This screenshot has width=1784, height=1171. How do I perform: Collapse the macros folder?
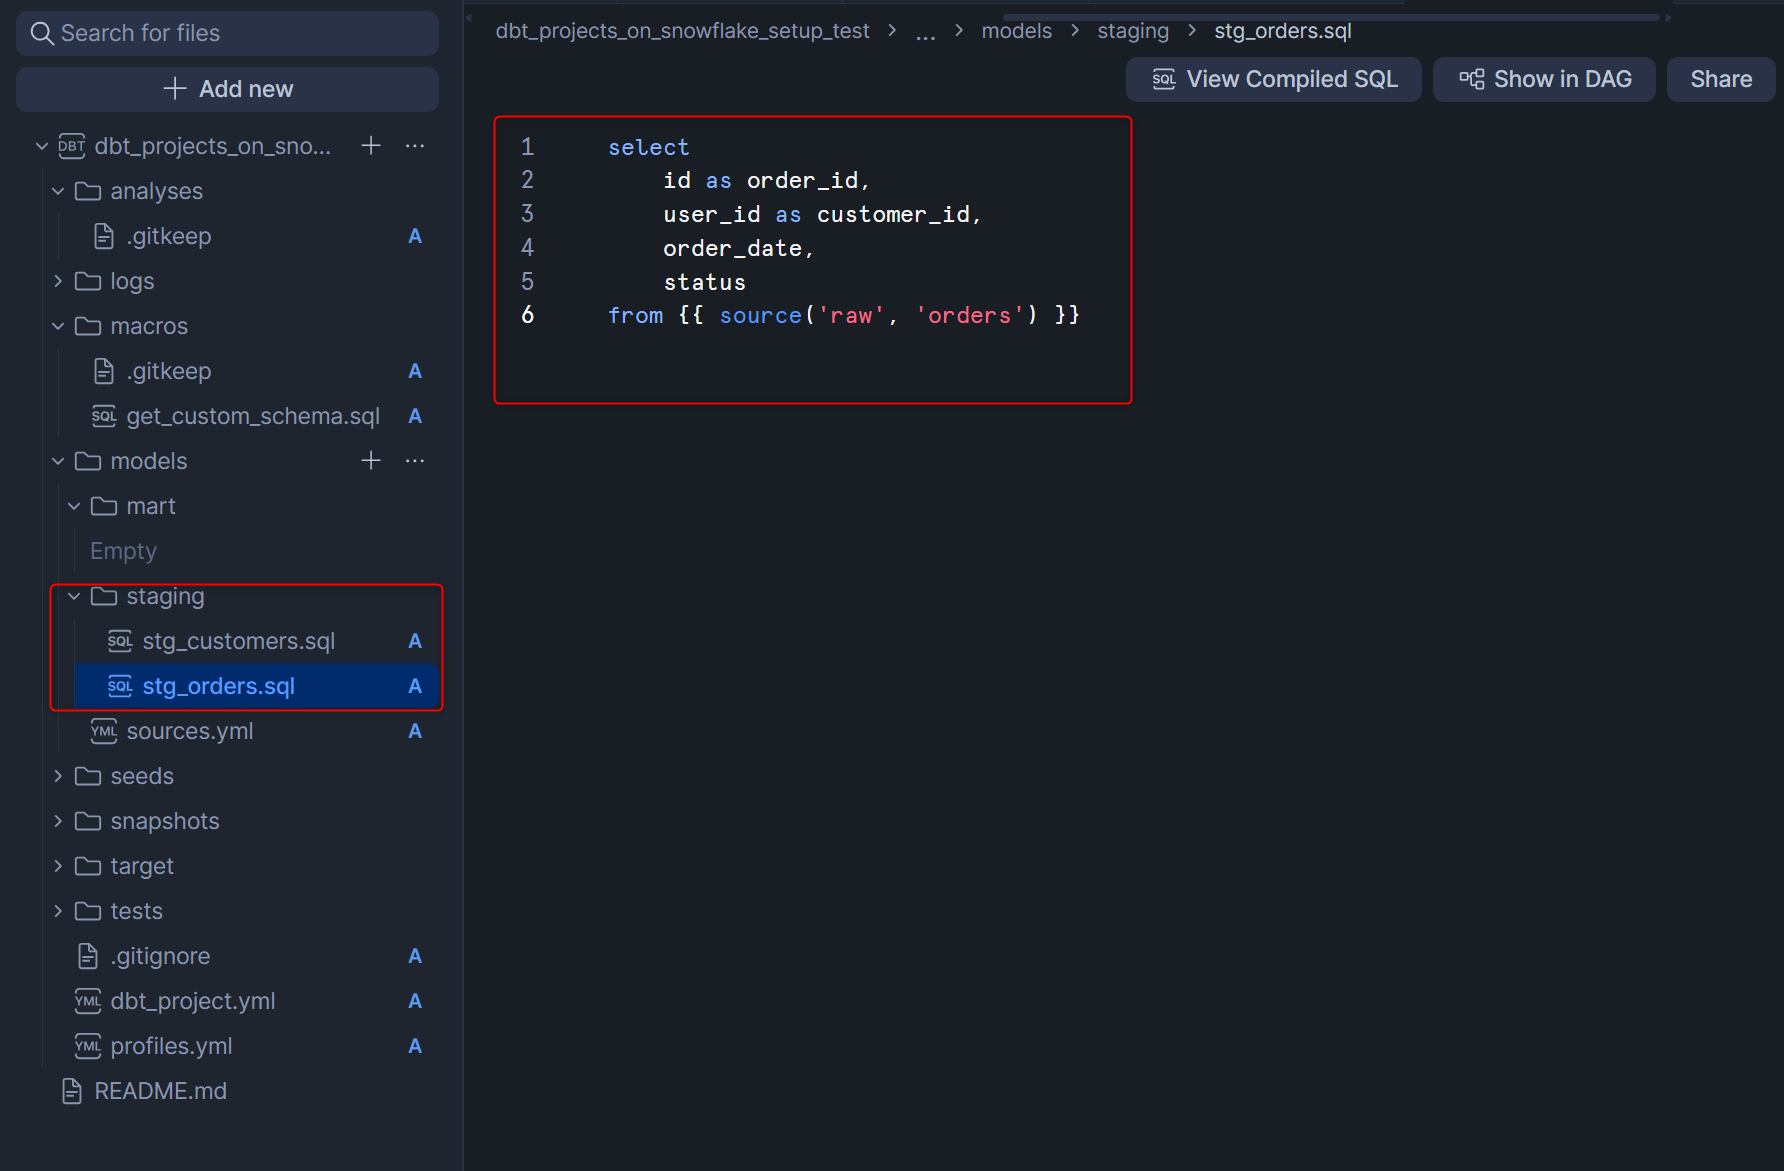(58, 326)
